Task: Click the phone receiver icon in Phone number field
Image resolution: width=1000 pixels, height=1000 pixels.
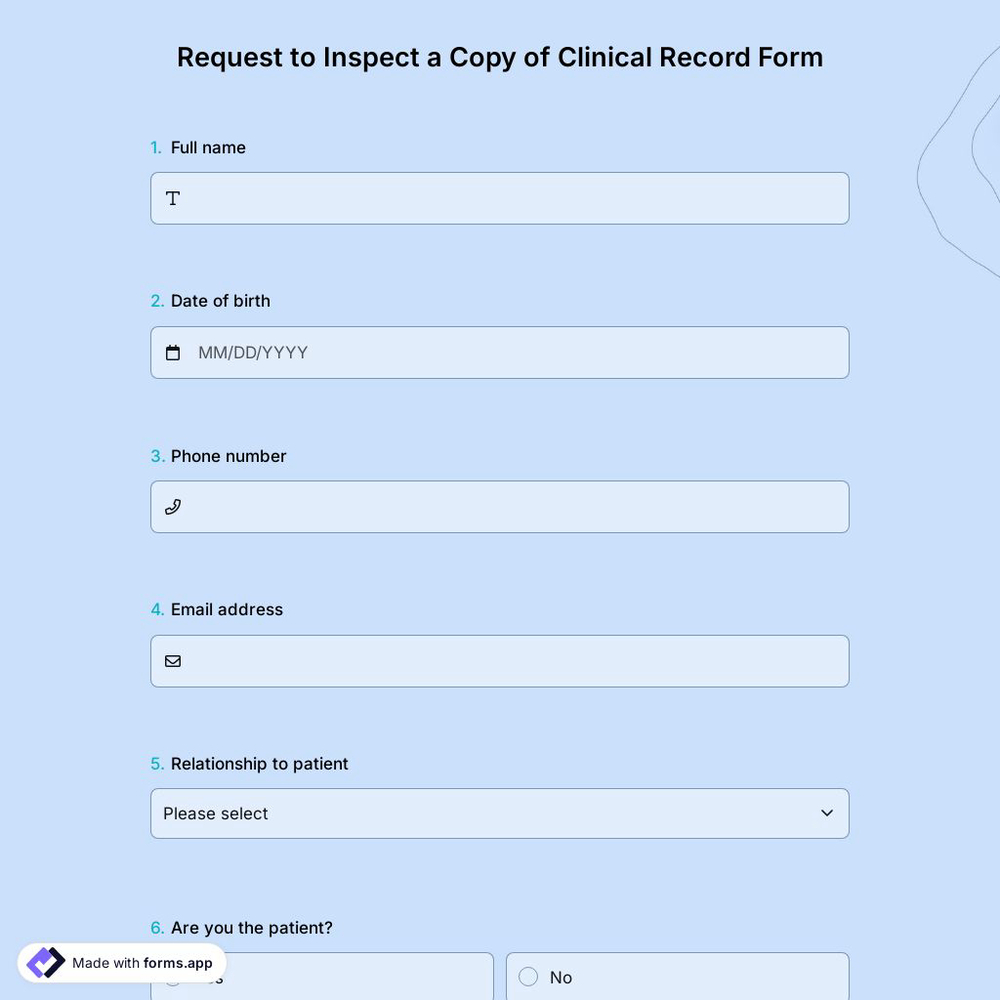Action: pyautogui.click(x=172, y=506)
